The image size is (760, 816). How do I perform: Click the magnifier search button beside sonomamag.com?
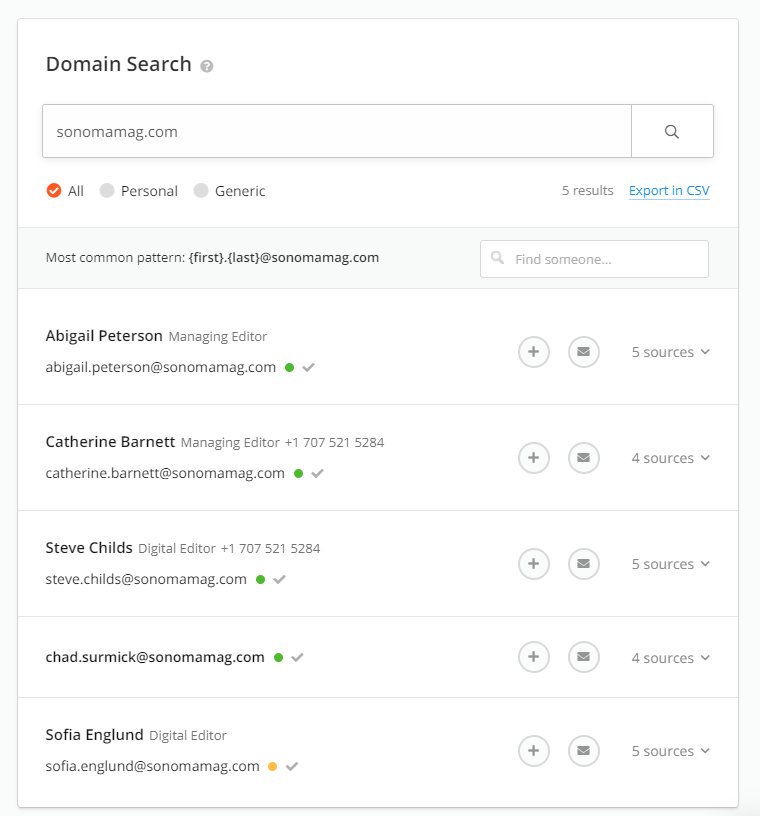pyautogui.click(x=672, y=131)
